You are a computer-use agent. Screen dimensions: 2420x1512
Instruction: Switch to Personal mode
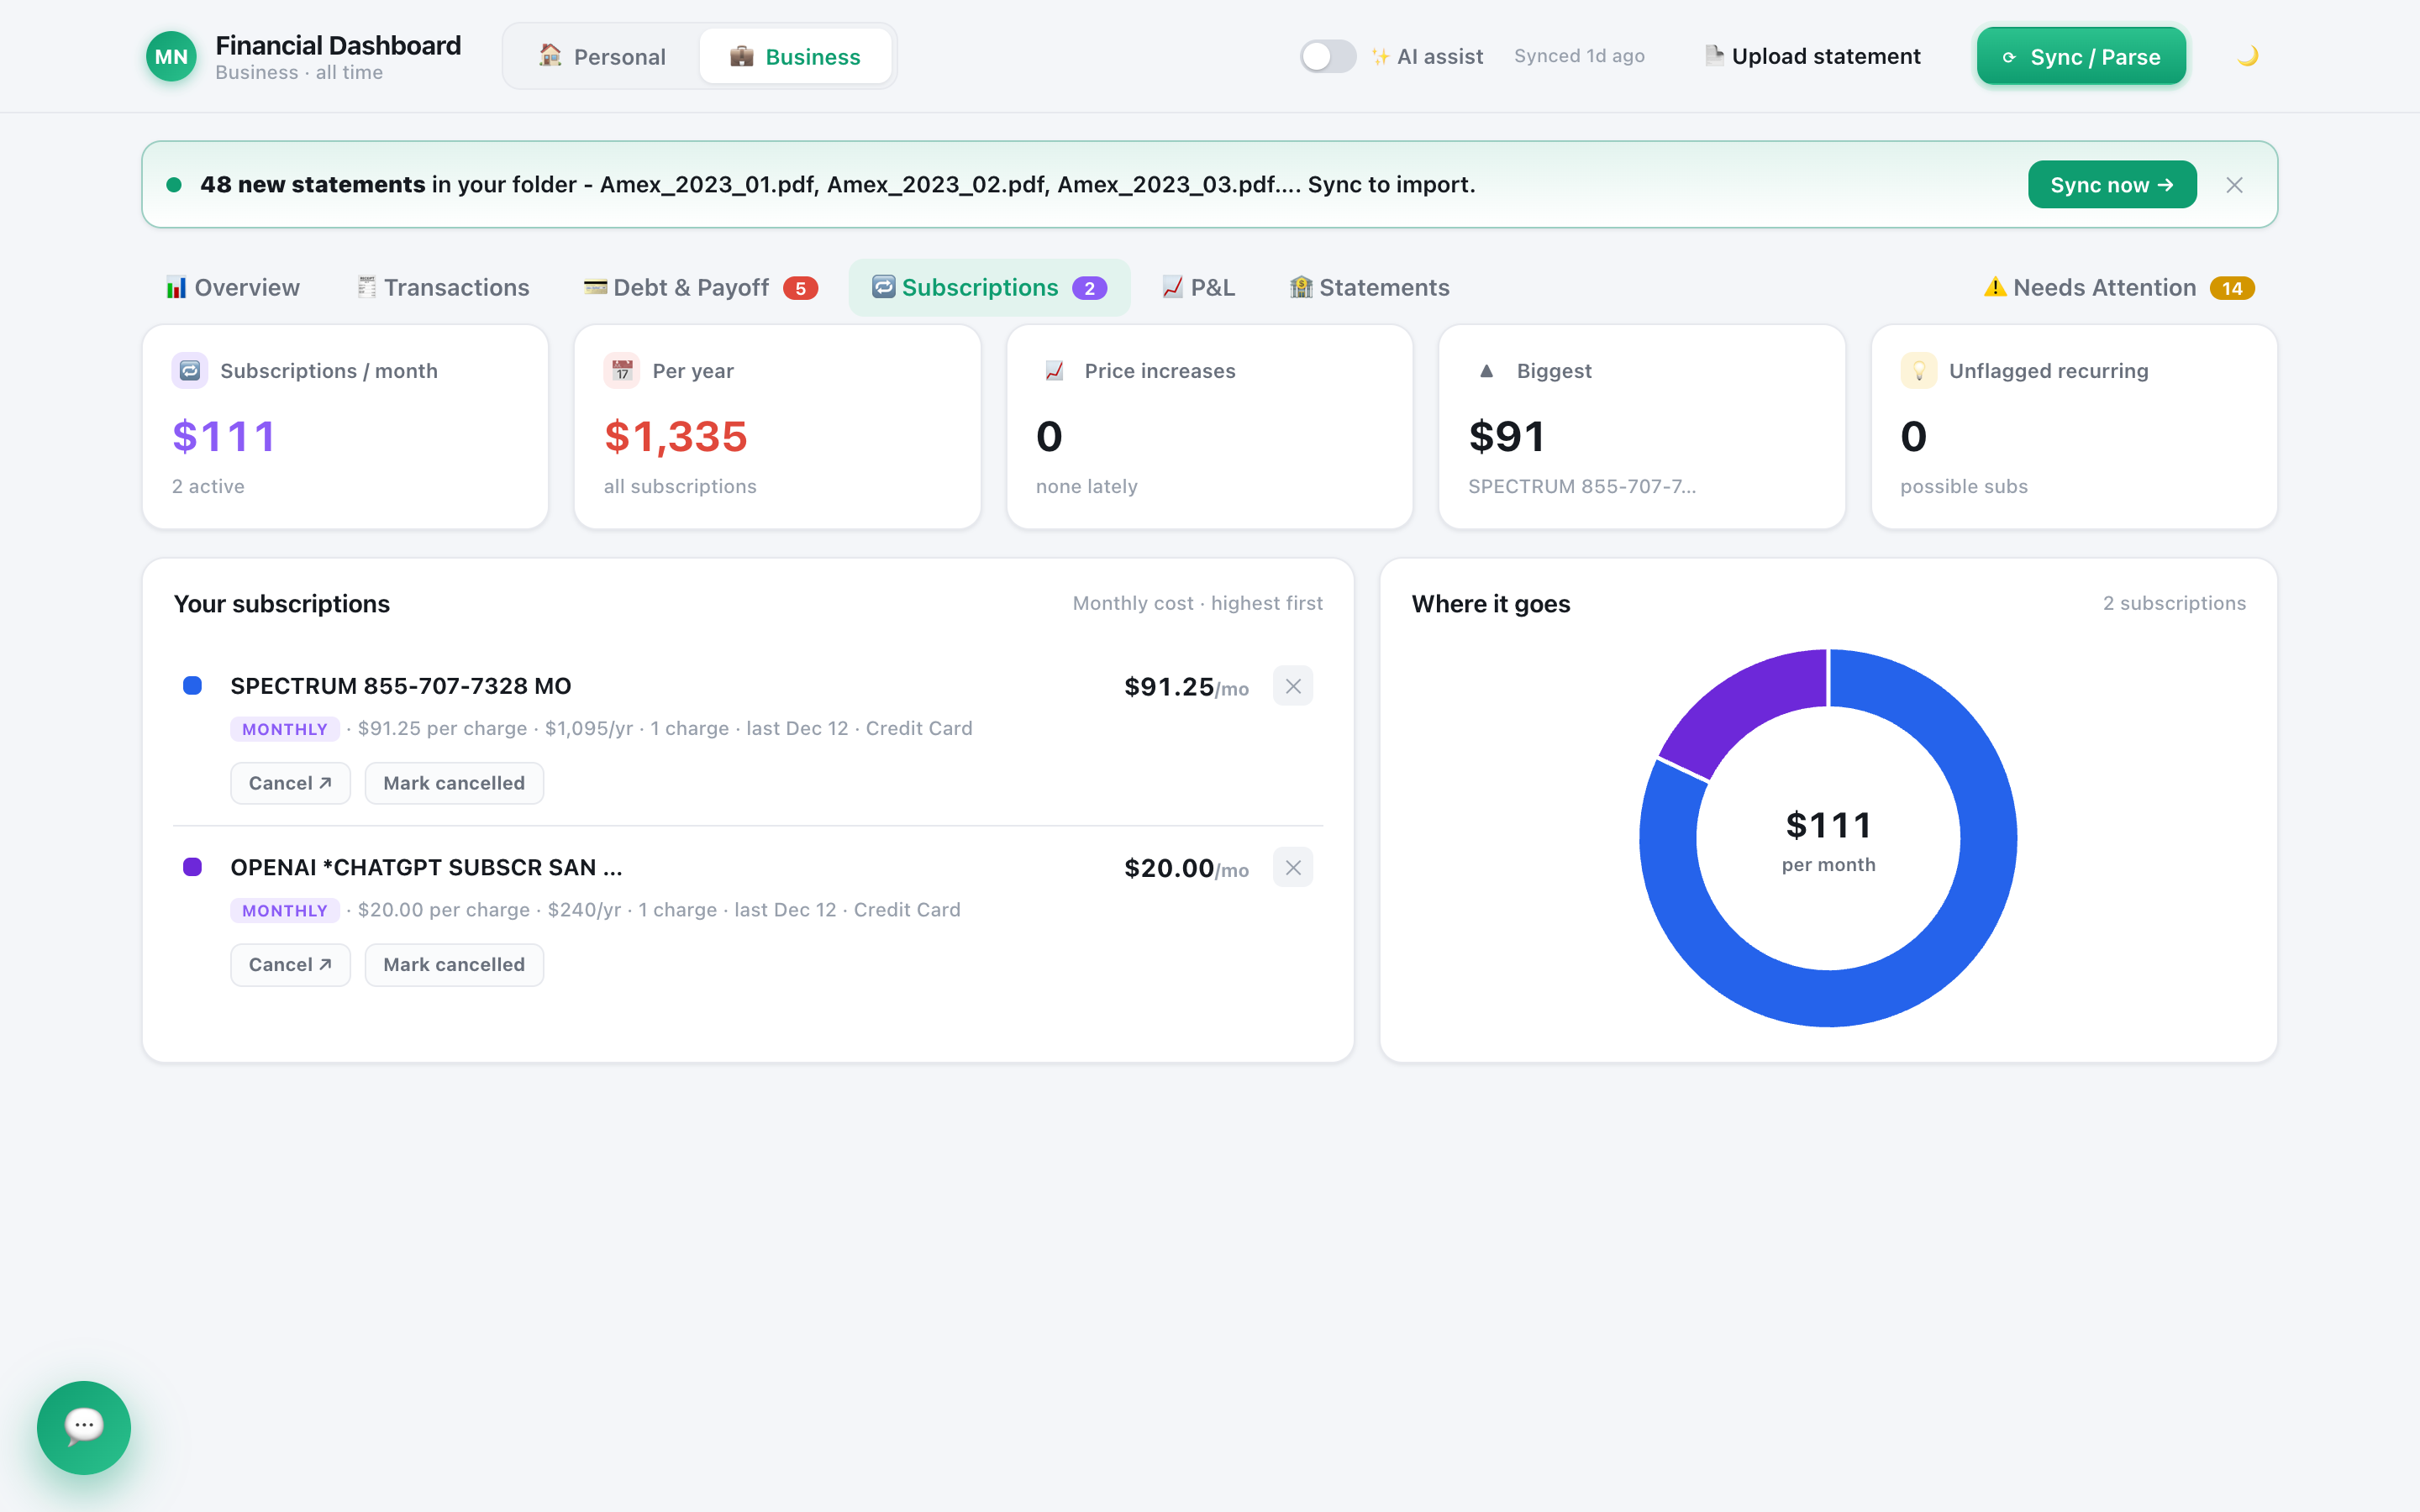[x=602, y=56]
